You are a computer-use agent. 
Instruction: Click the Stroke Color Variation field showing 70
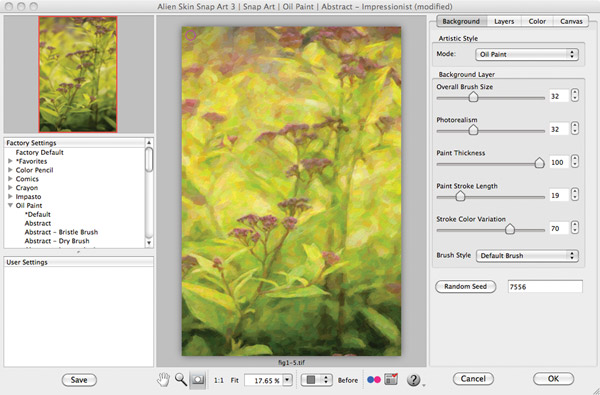(x=559, y=229)
